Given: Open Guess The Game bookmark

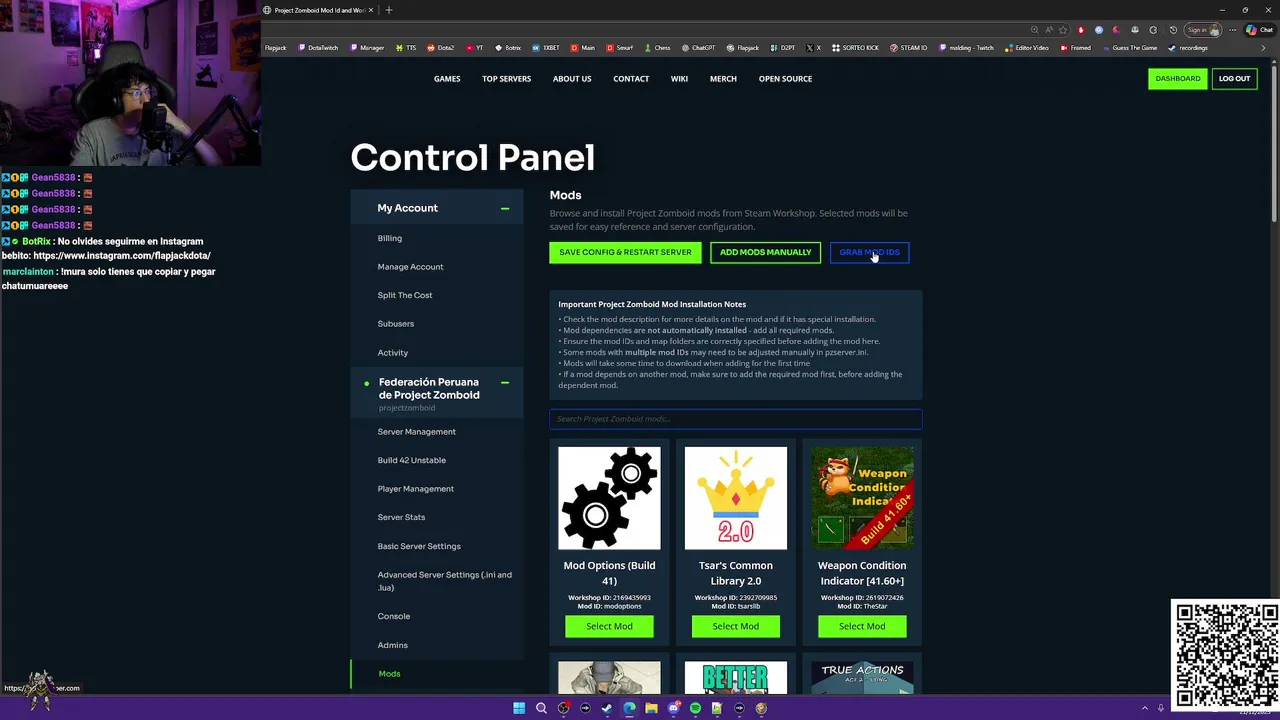Looking at the screenshot, I should point(1129,48).
